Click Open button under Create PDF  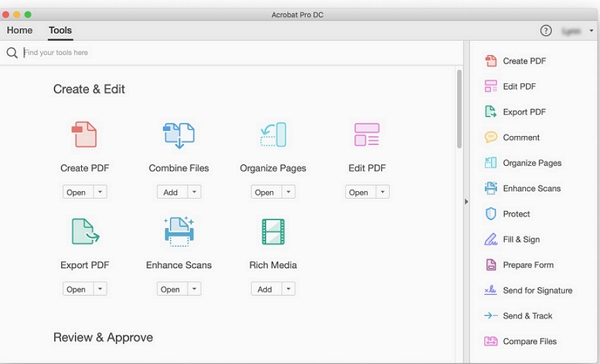pos(78,192)
